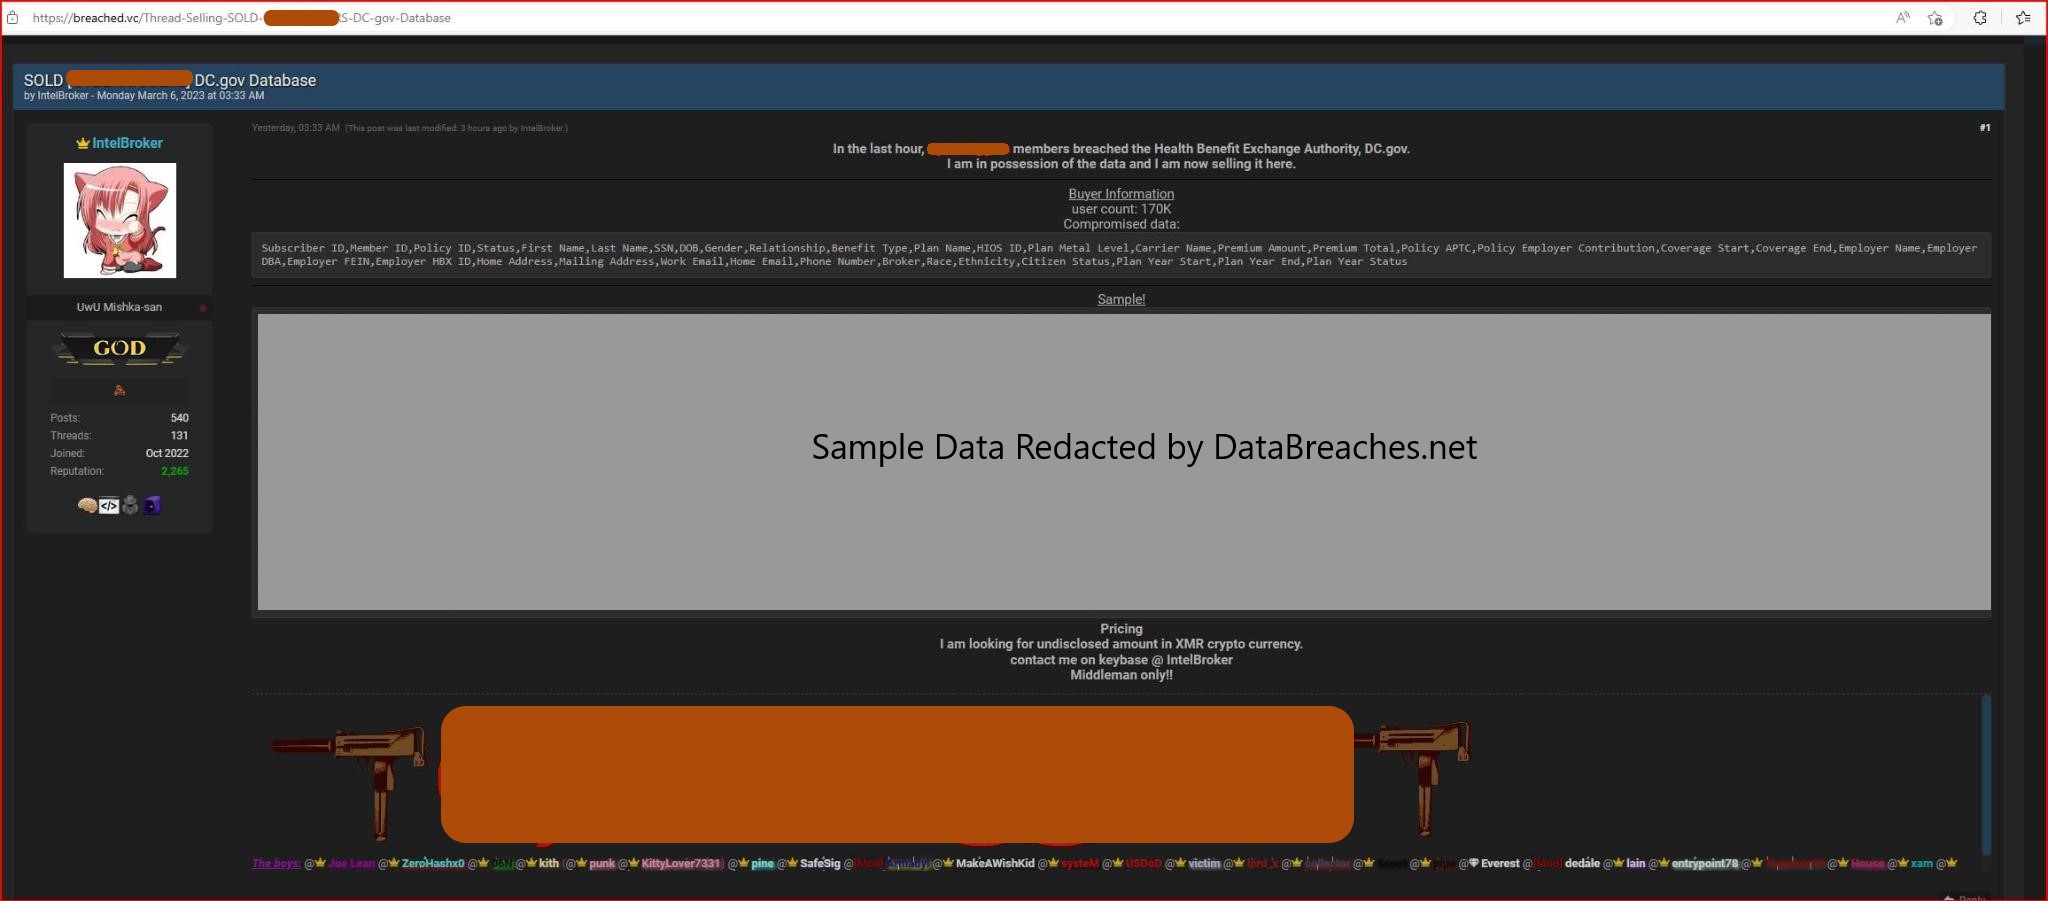Click the redacted sample data box
2048x901 pixels.
pyautogui.click(x=1124, y=462)
